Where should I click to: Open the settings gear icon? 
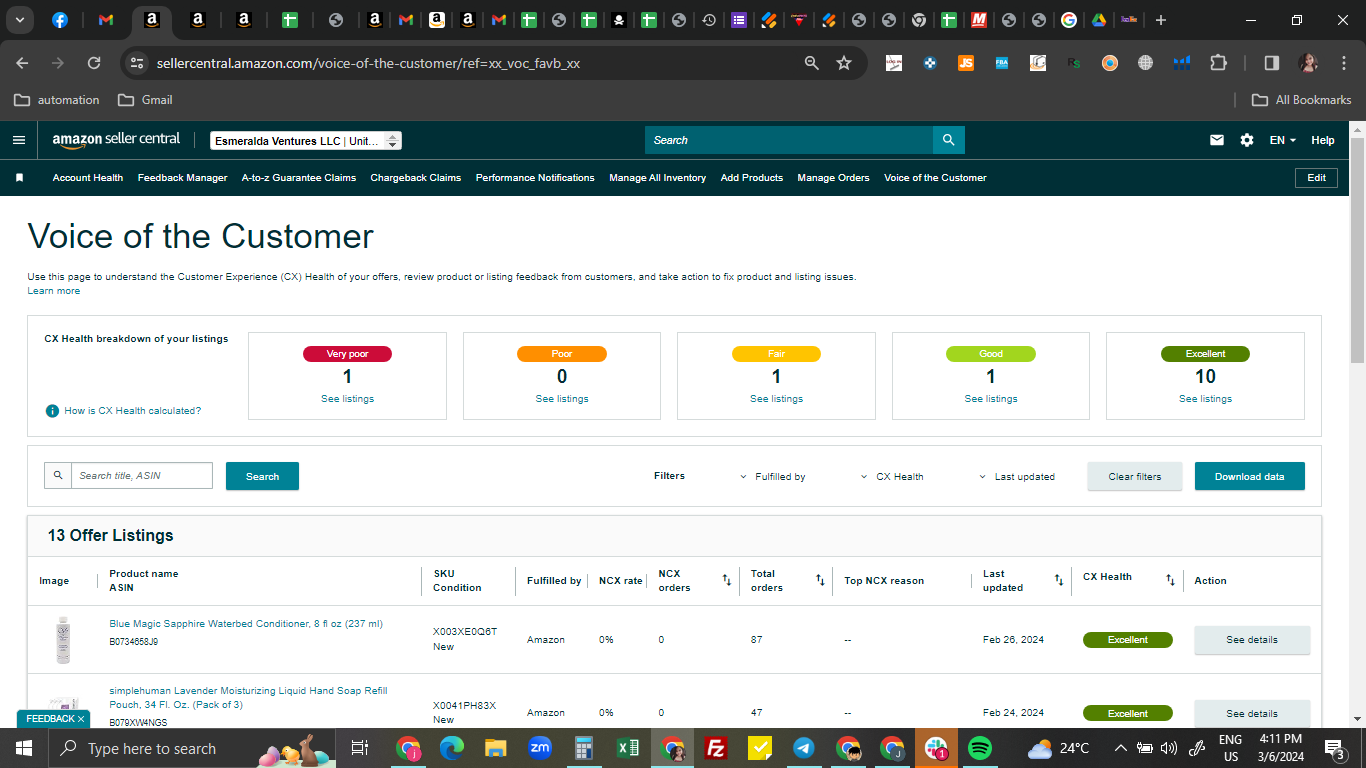point(1247,140)
